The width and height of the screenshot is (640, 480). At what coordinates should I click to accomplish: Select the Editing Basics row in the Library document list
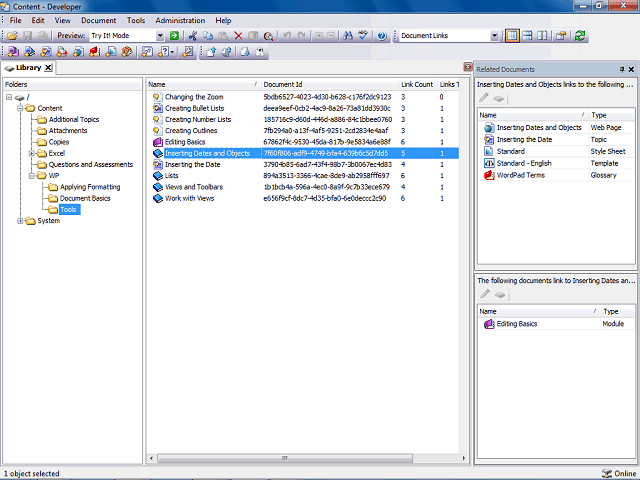click(302, 142)
